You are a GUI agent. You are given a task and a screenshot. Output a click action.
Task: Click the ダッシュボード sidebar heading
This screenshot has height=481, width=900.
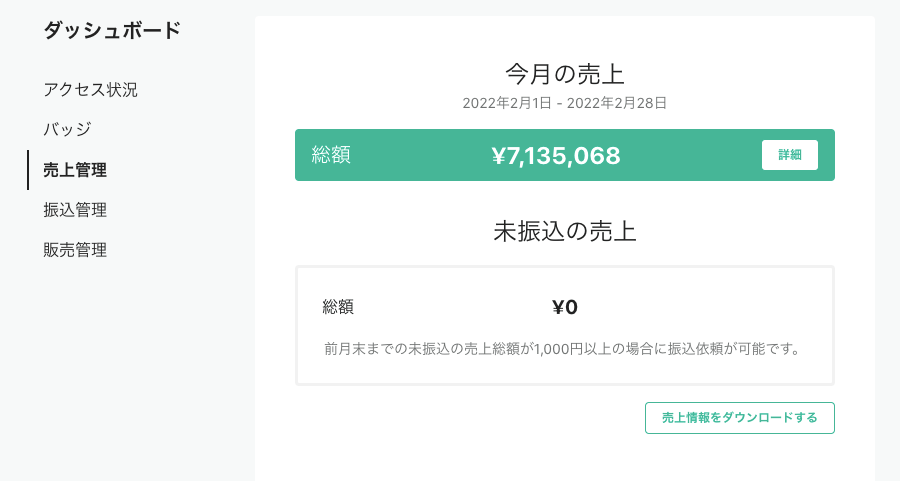[112, 30]
